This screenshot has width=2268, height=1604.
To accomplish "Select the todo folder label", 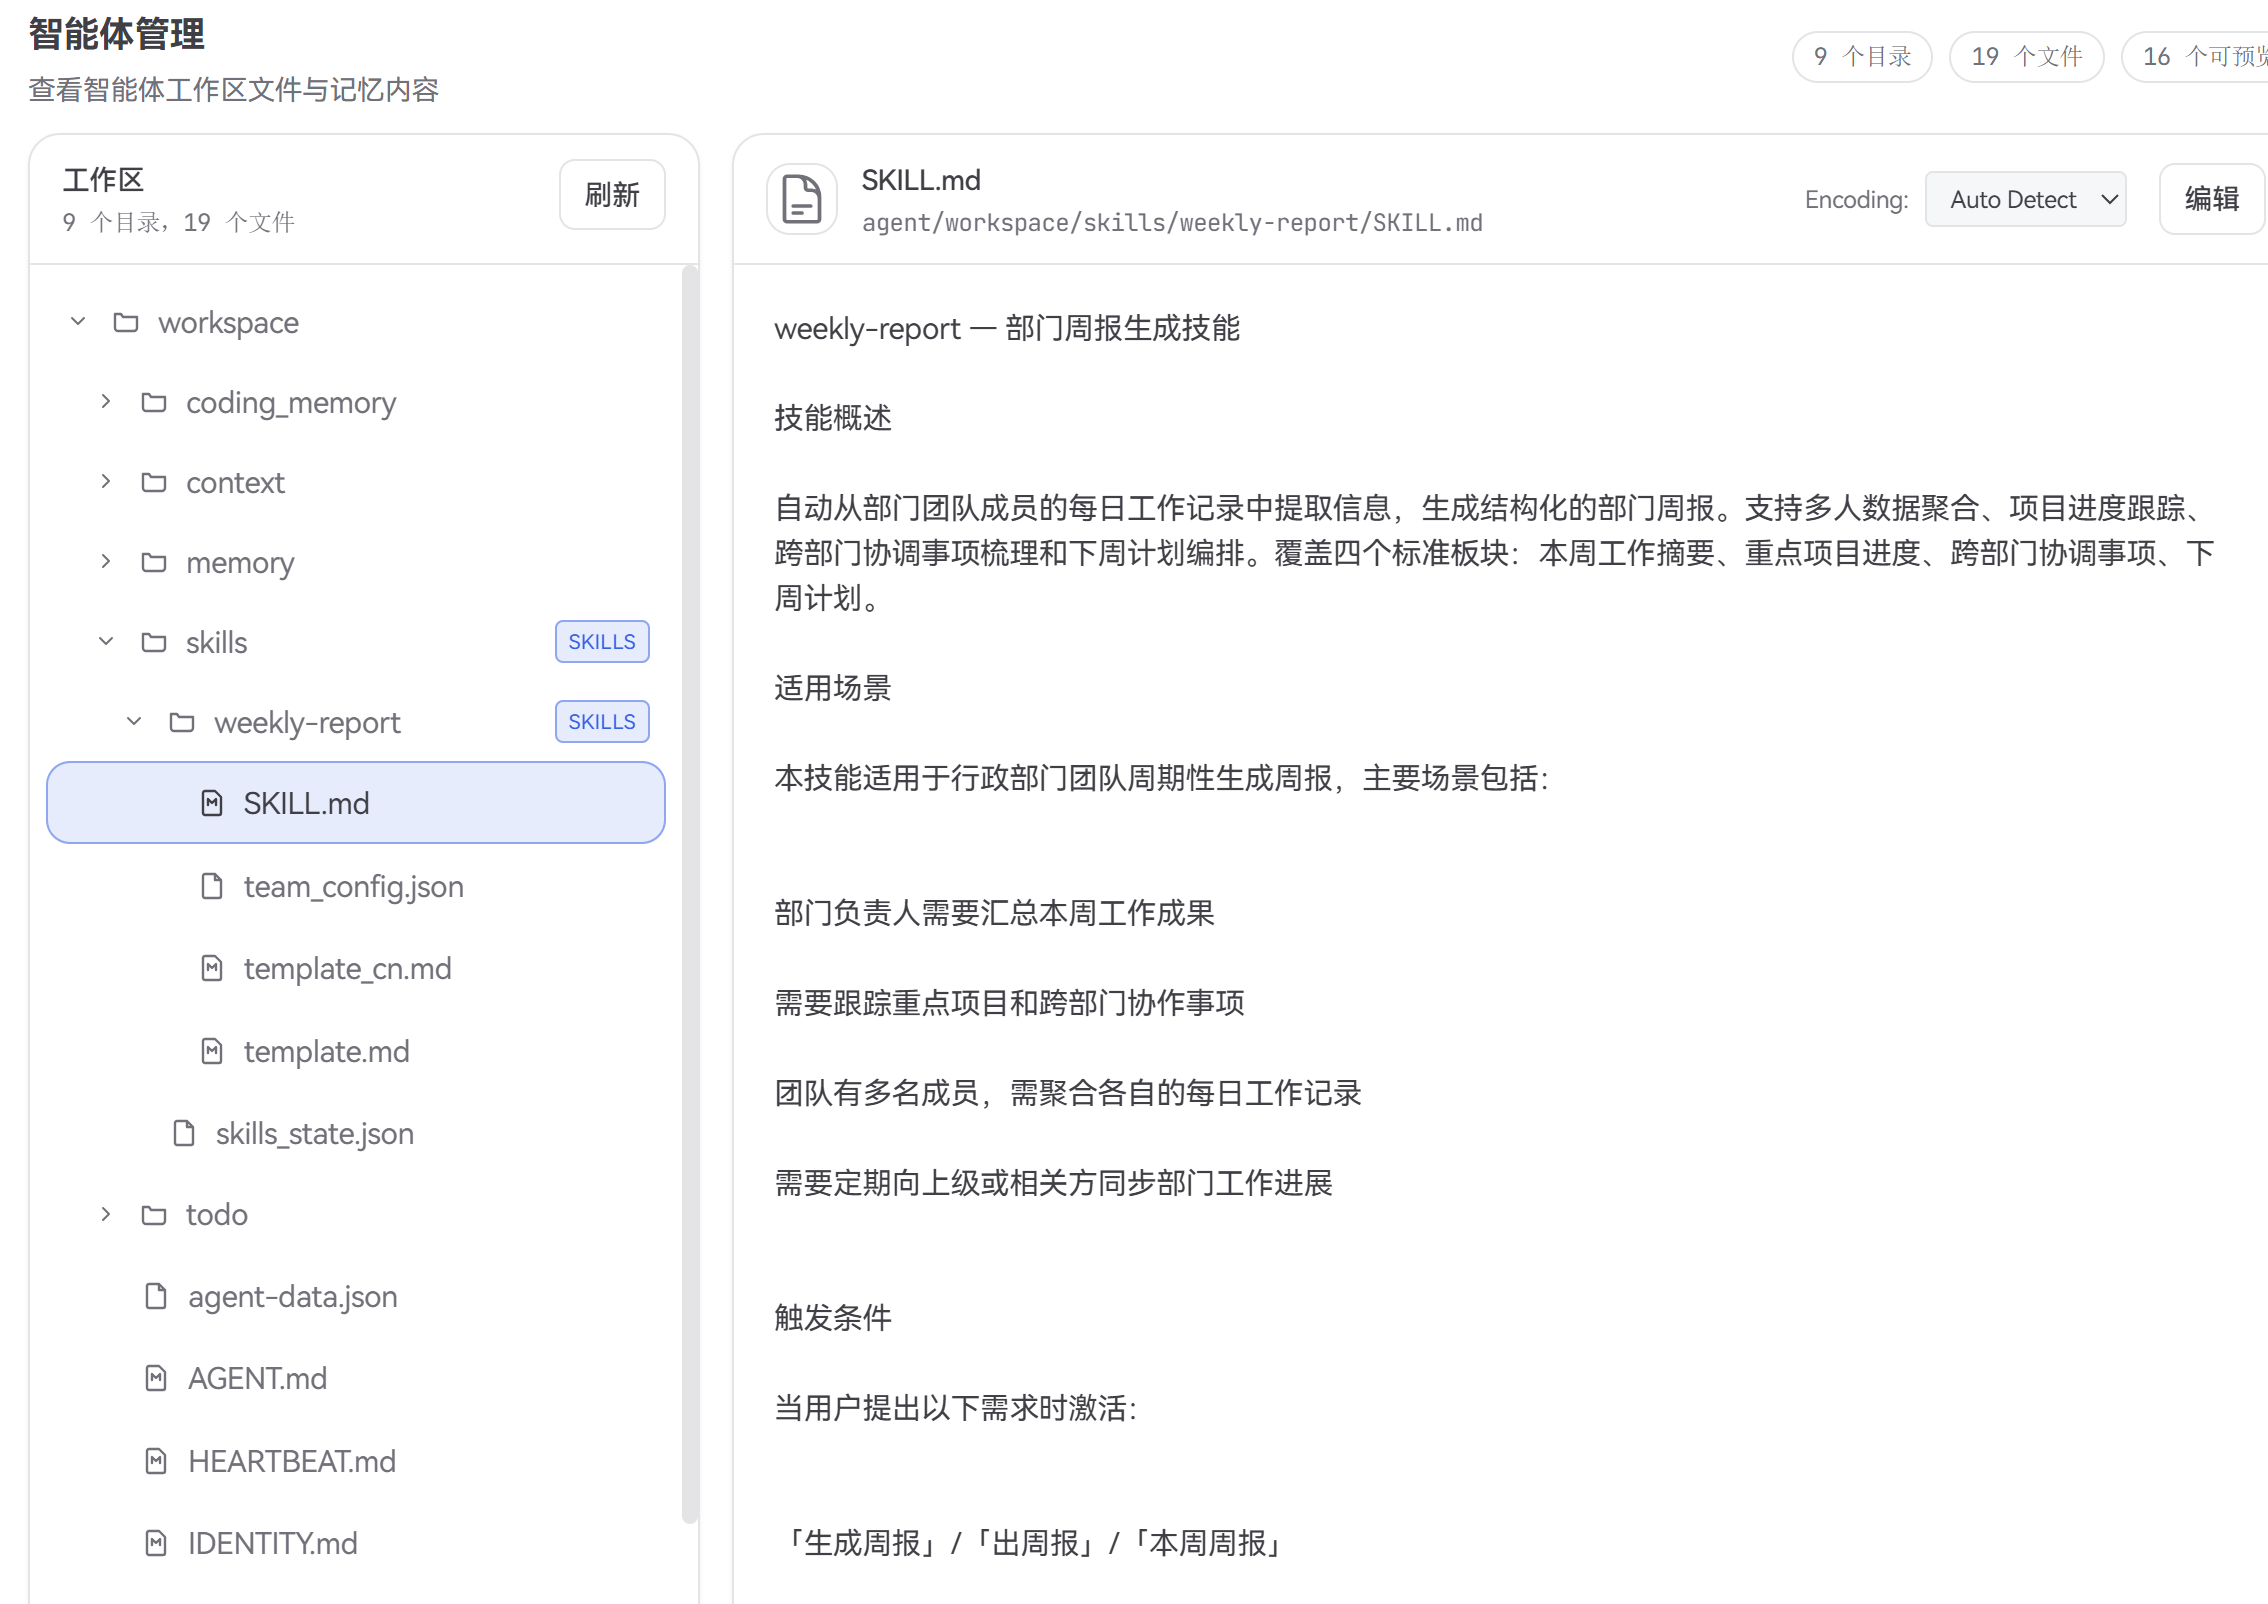I will coord(217,1214).
